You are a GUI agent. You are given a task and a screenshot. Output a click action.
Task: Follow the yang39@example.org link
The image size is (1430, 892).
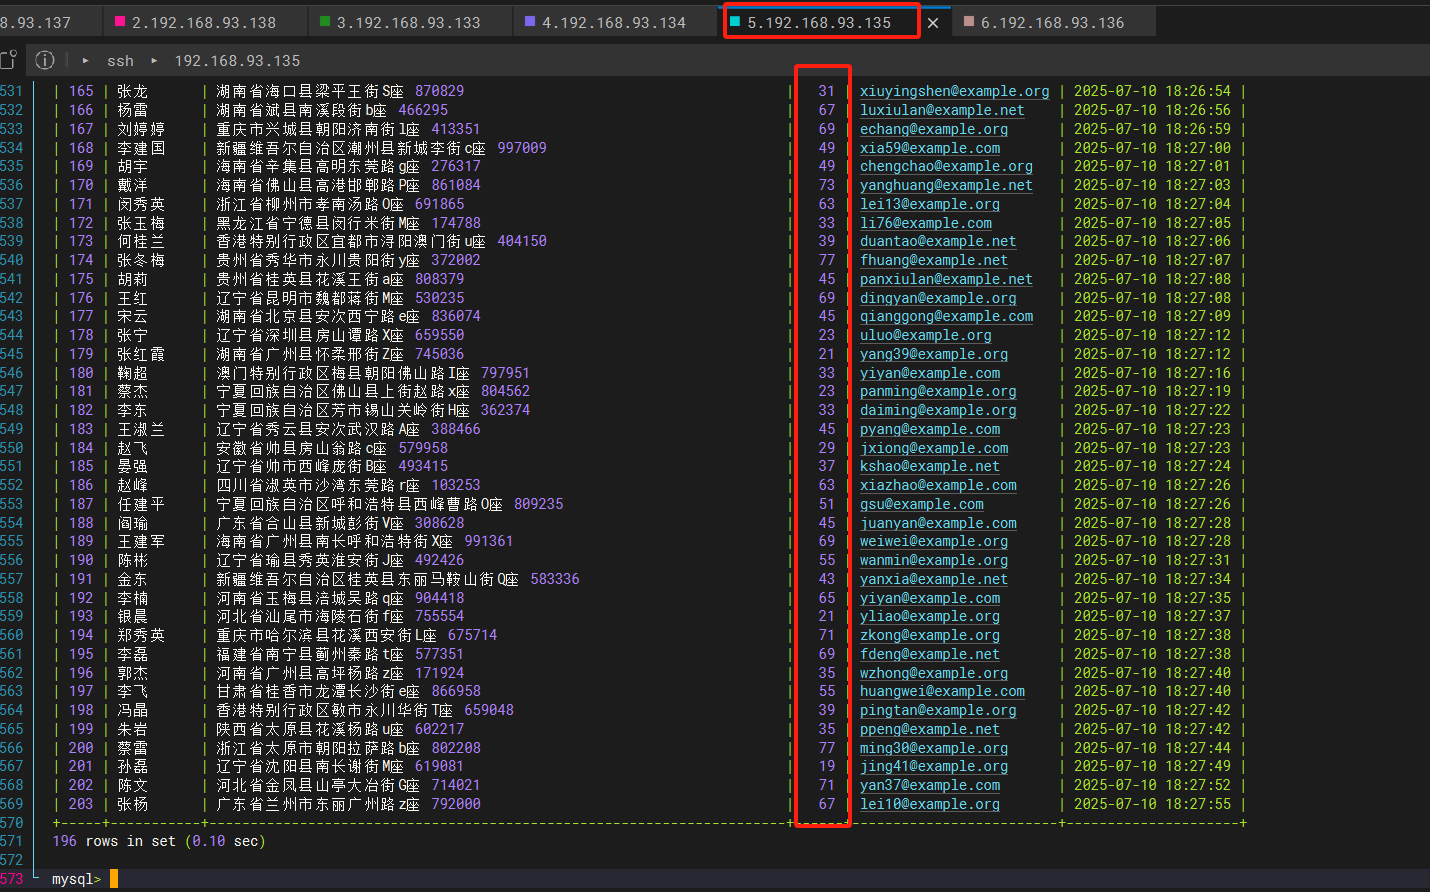934,354
